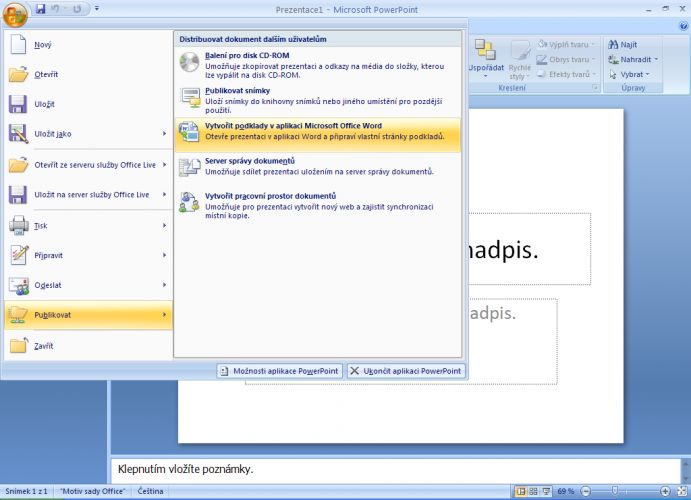Click the Zavřít folder icon
The image size is (691, 500).
[19, 345]
